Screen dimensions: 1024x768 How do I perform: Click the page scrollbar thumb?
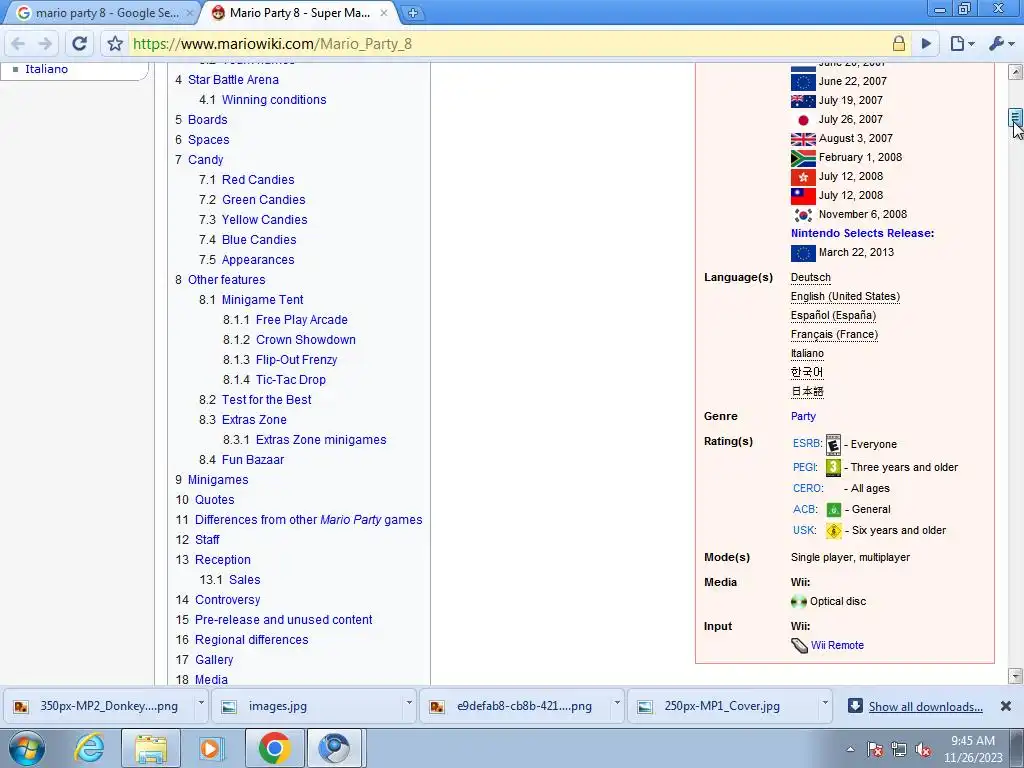(x=1015, y=118)
